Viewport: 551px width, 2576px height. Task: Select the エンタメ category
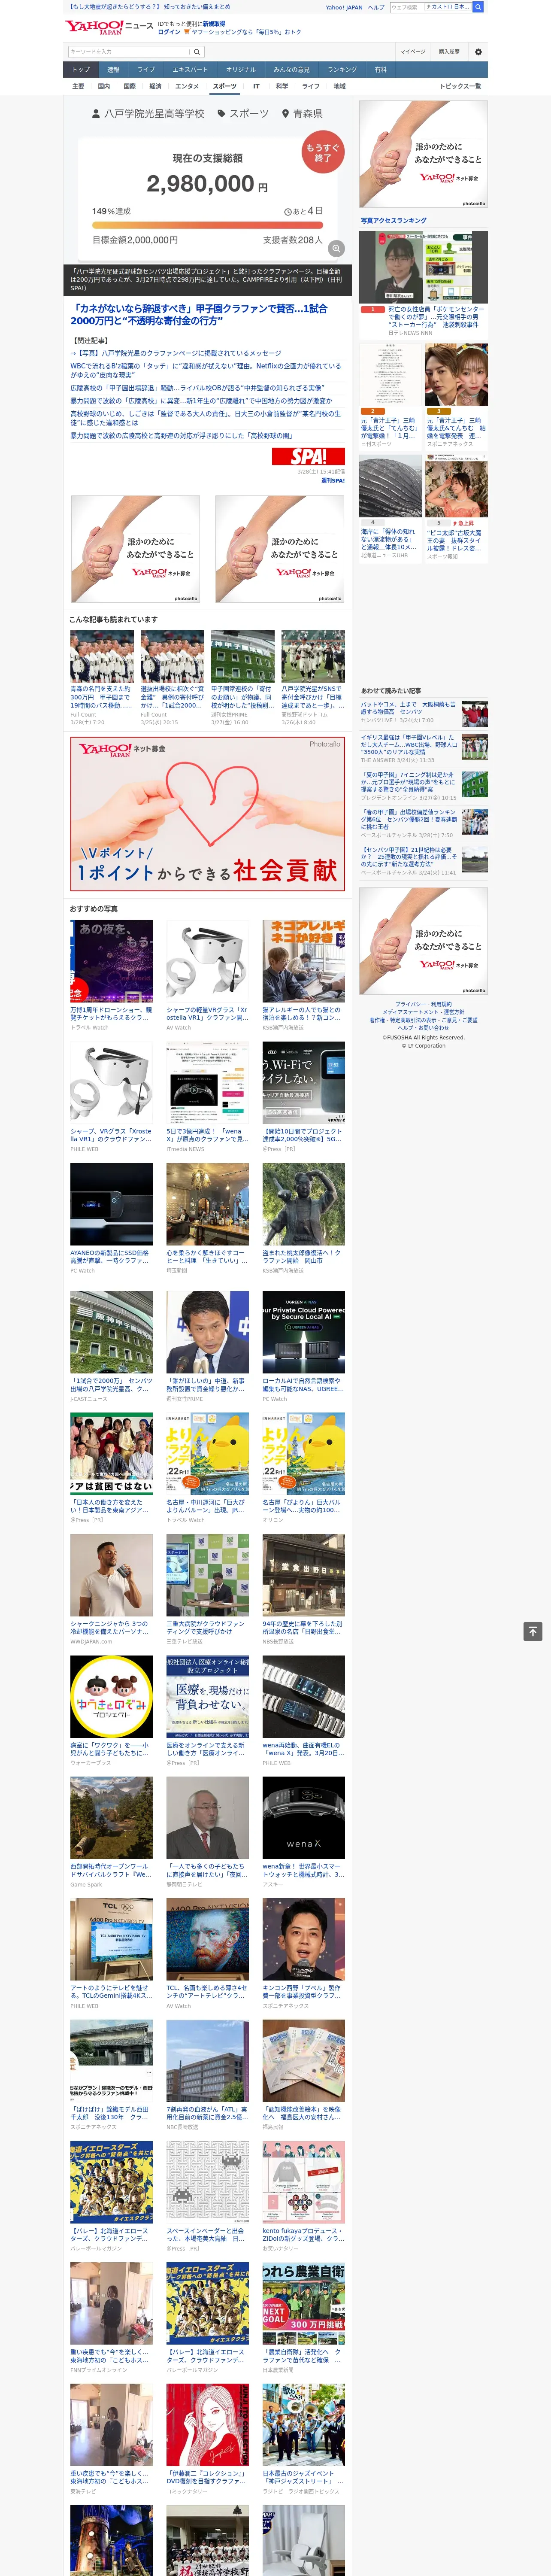(x=187, y=86)
